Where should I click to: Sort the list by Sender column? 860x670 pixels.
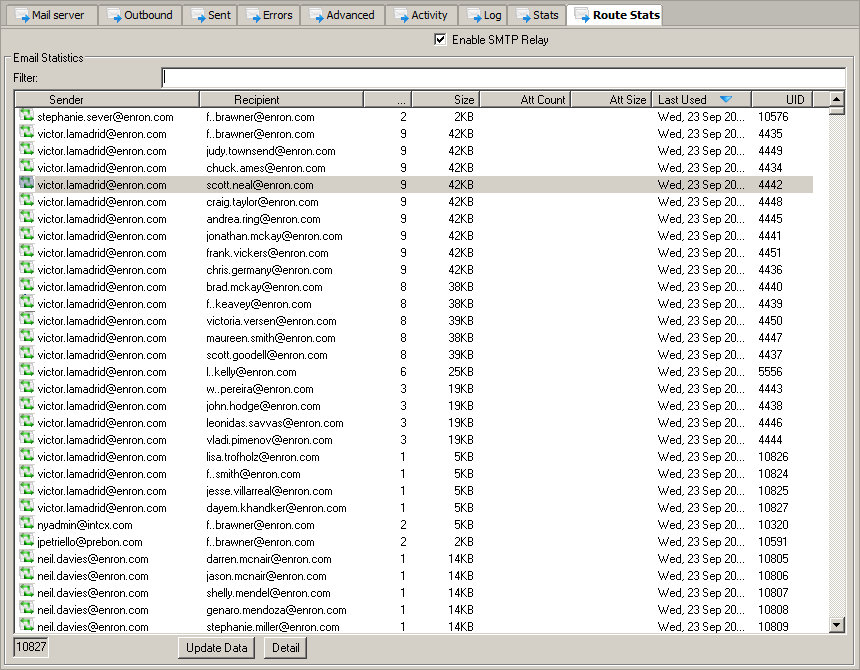pyautogui.click(x=107, y=99)
